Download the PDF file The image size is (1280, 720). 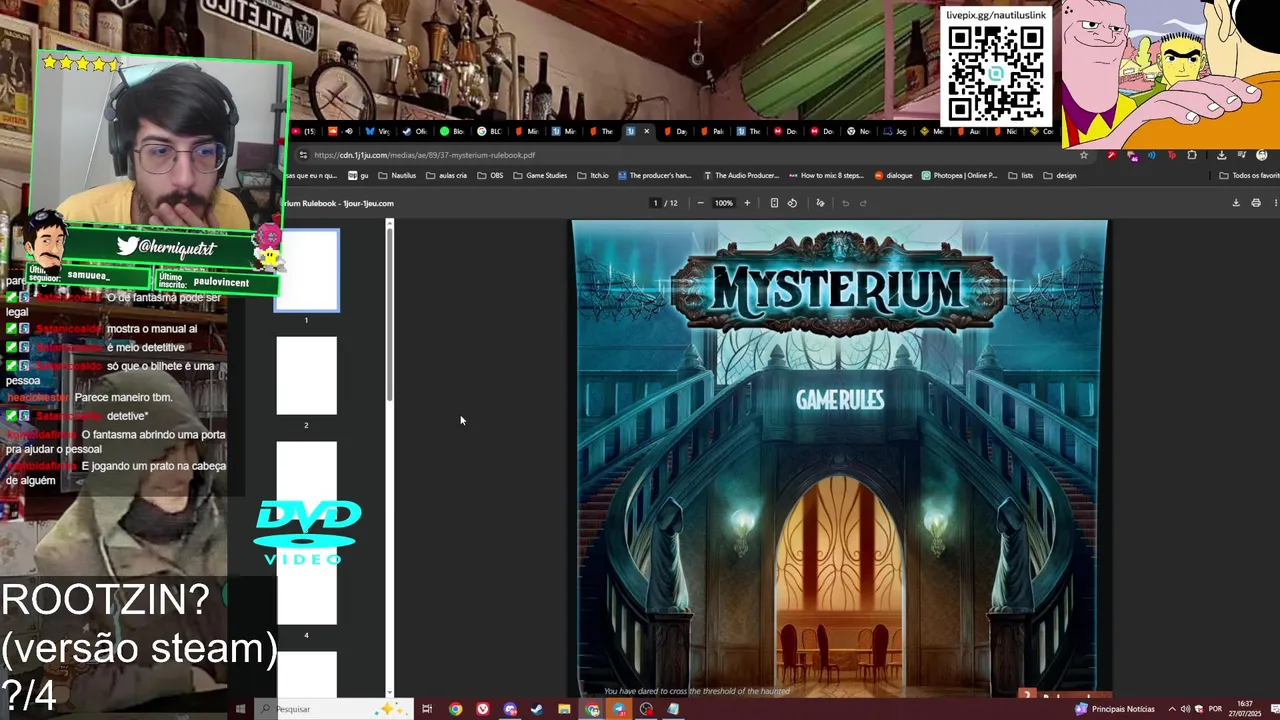point(1236,203)
